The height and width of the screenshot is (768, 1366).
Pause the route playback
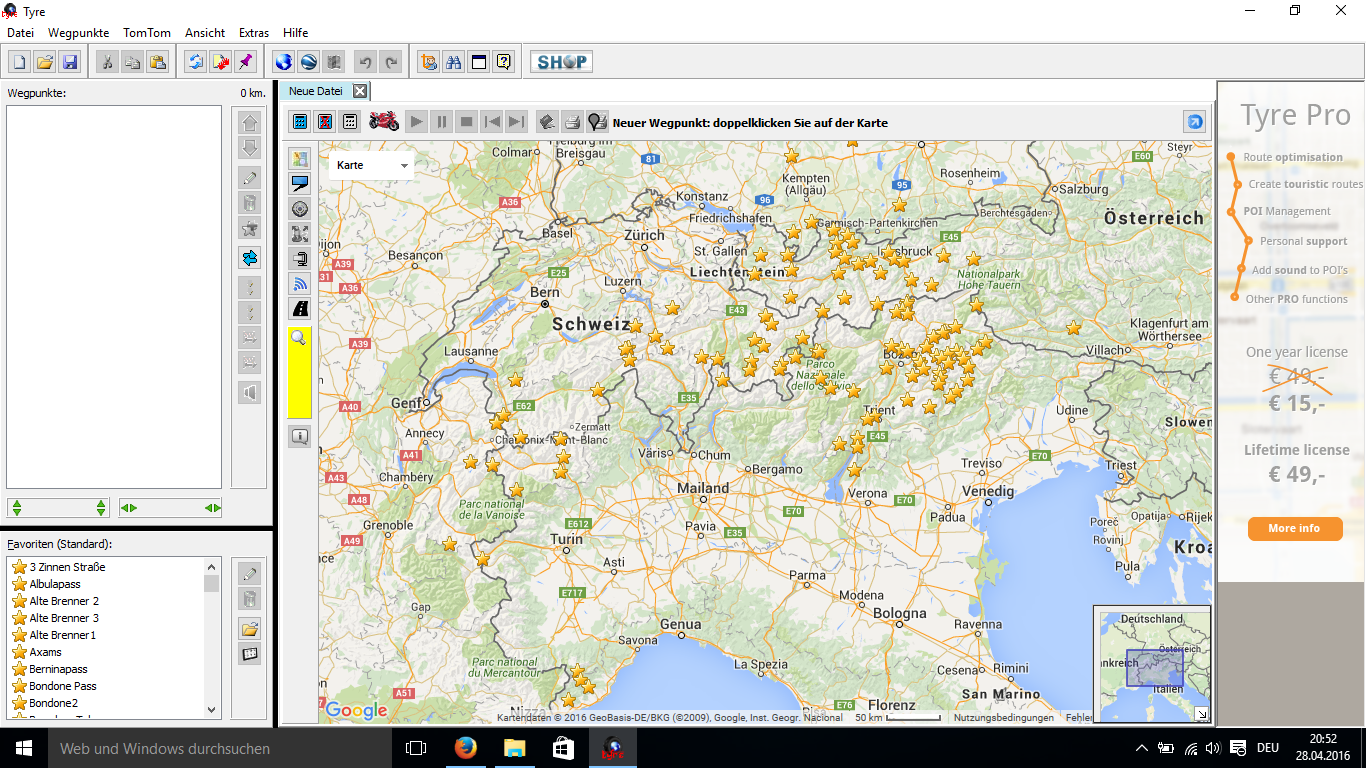pyautogui.click(x=442, y=122)
